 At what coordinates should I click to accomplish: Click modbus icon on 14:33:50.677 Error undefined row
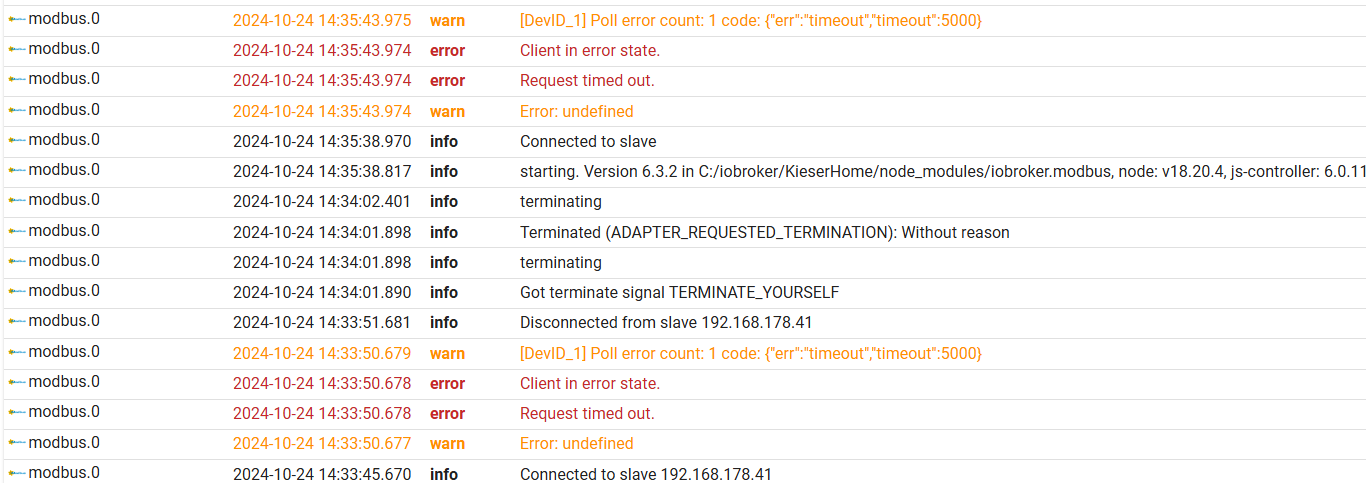tap(16, 442)
